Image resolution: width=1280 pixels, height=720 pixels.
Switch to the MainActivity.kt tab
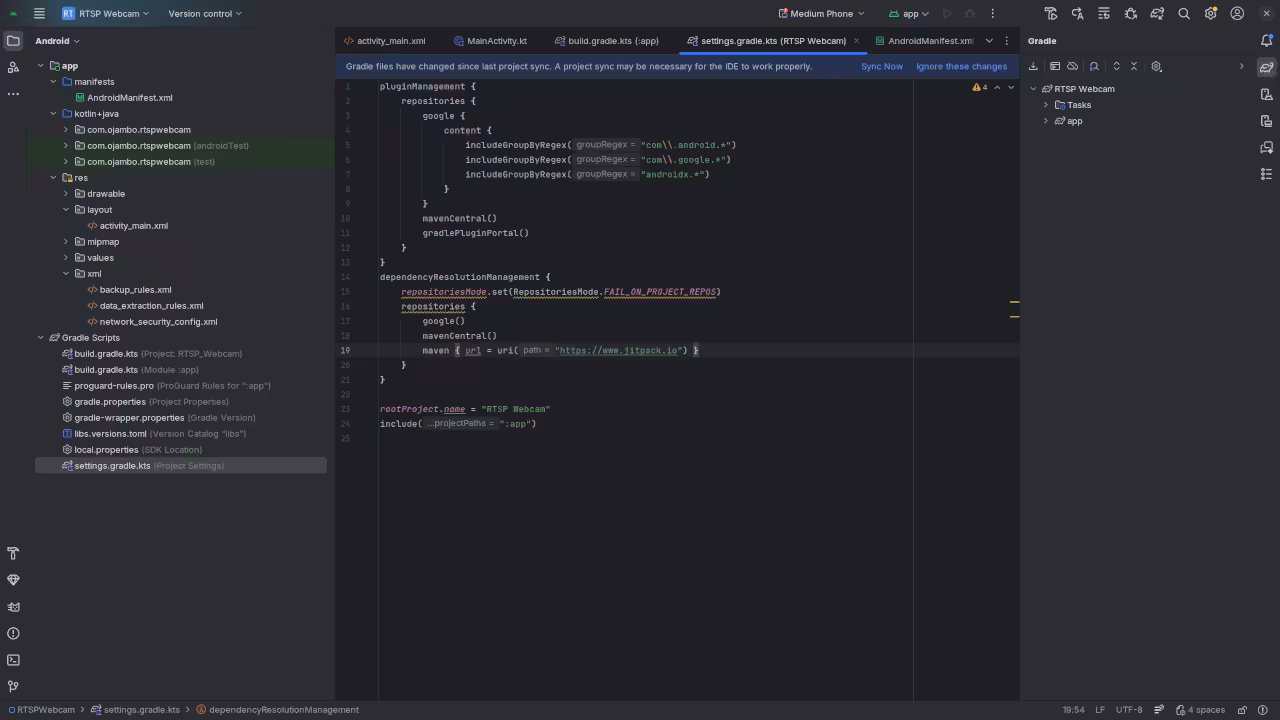[x=497, y=41]
